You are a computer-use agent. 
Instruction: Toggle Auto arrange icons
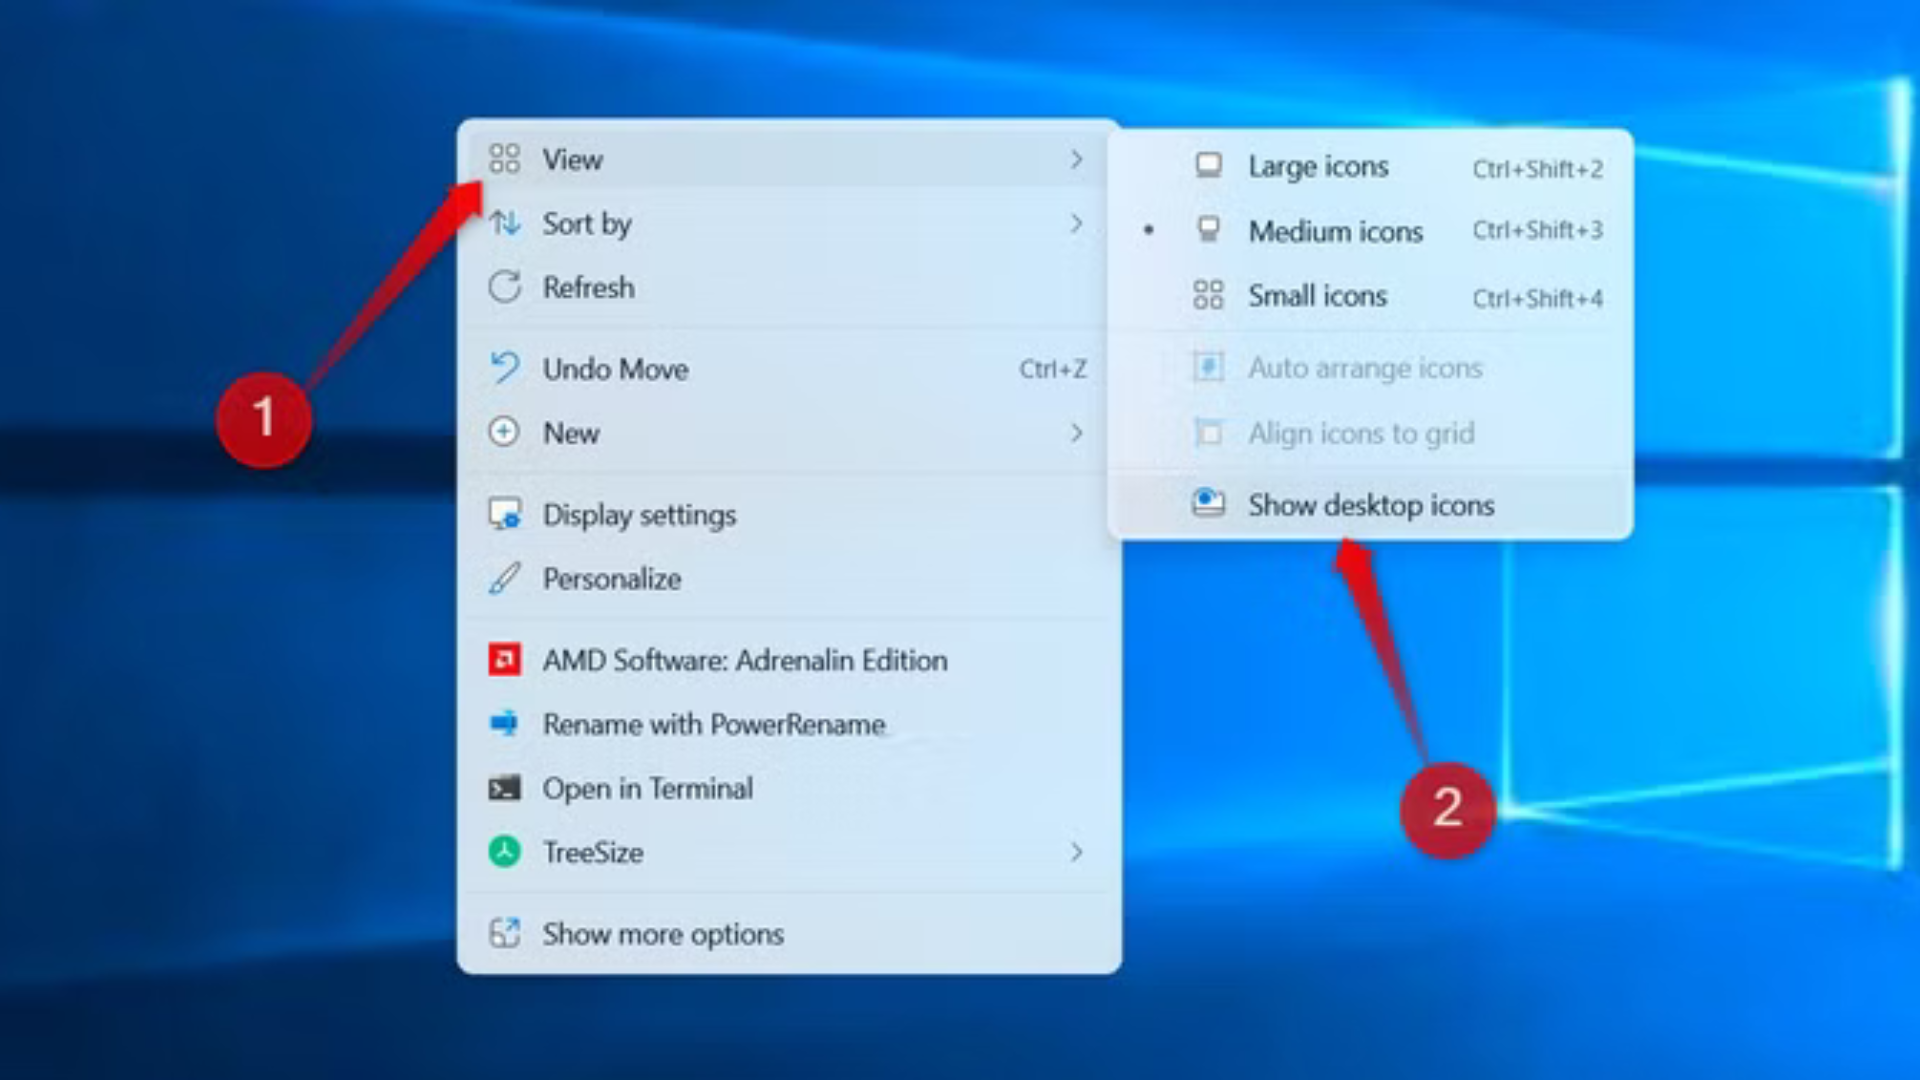coord(1365,368)
